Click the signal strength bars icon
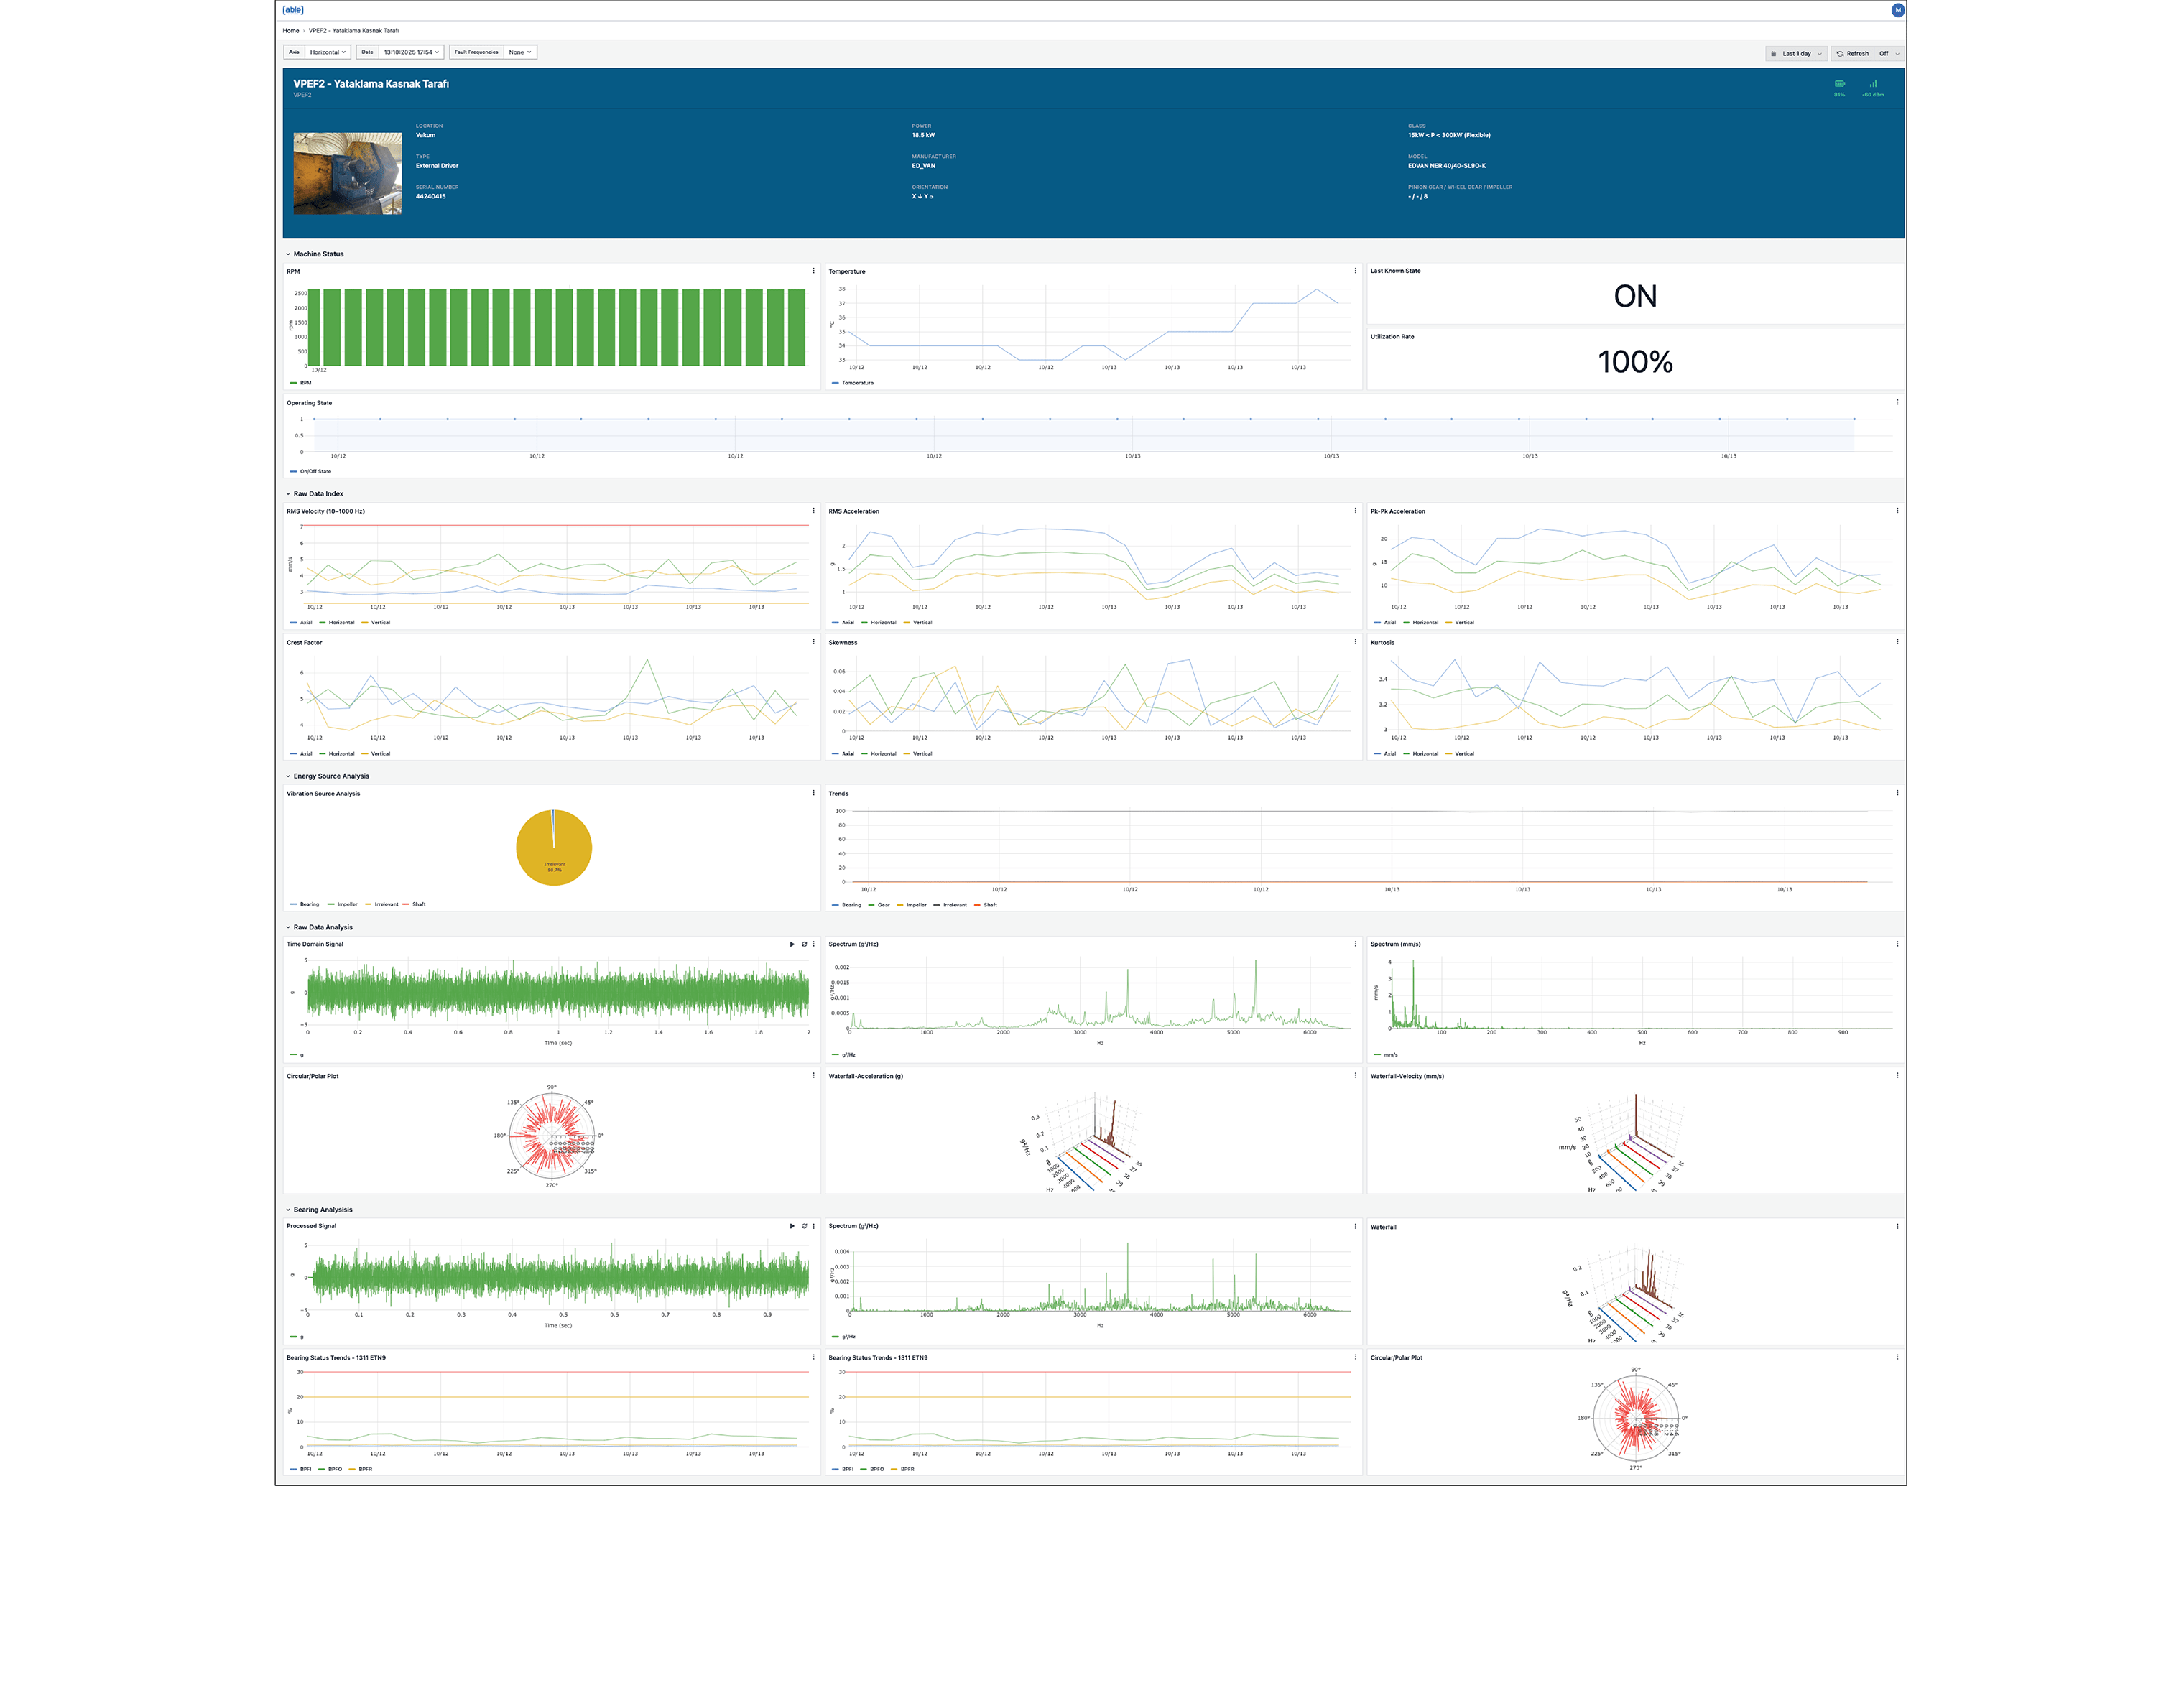The image size is (2184, 1708). (1873, 84)
